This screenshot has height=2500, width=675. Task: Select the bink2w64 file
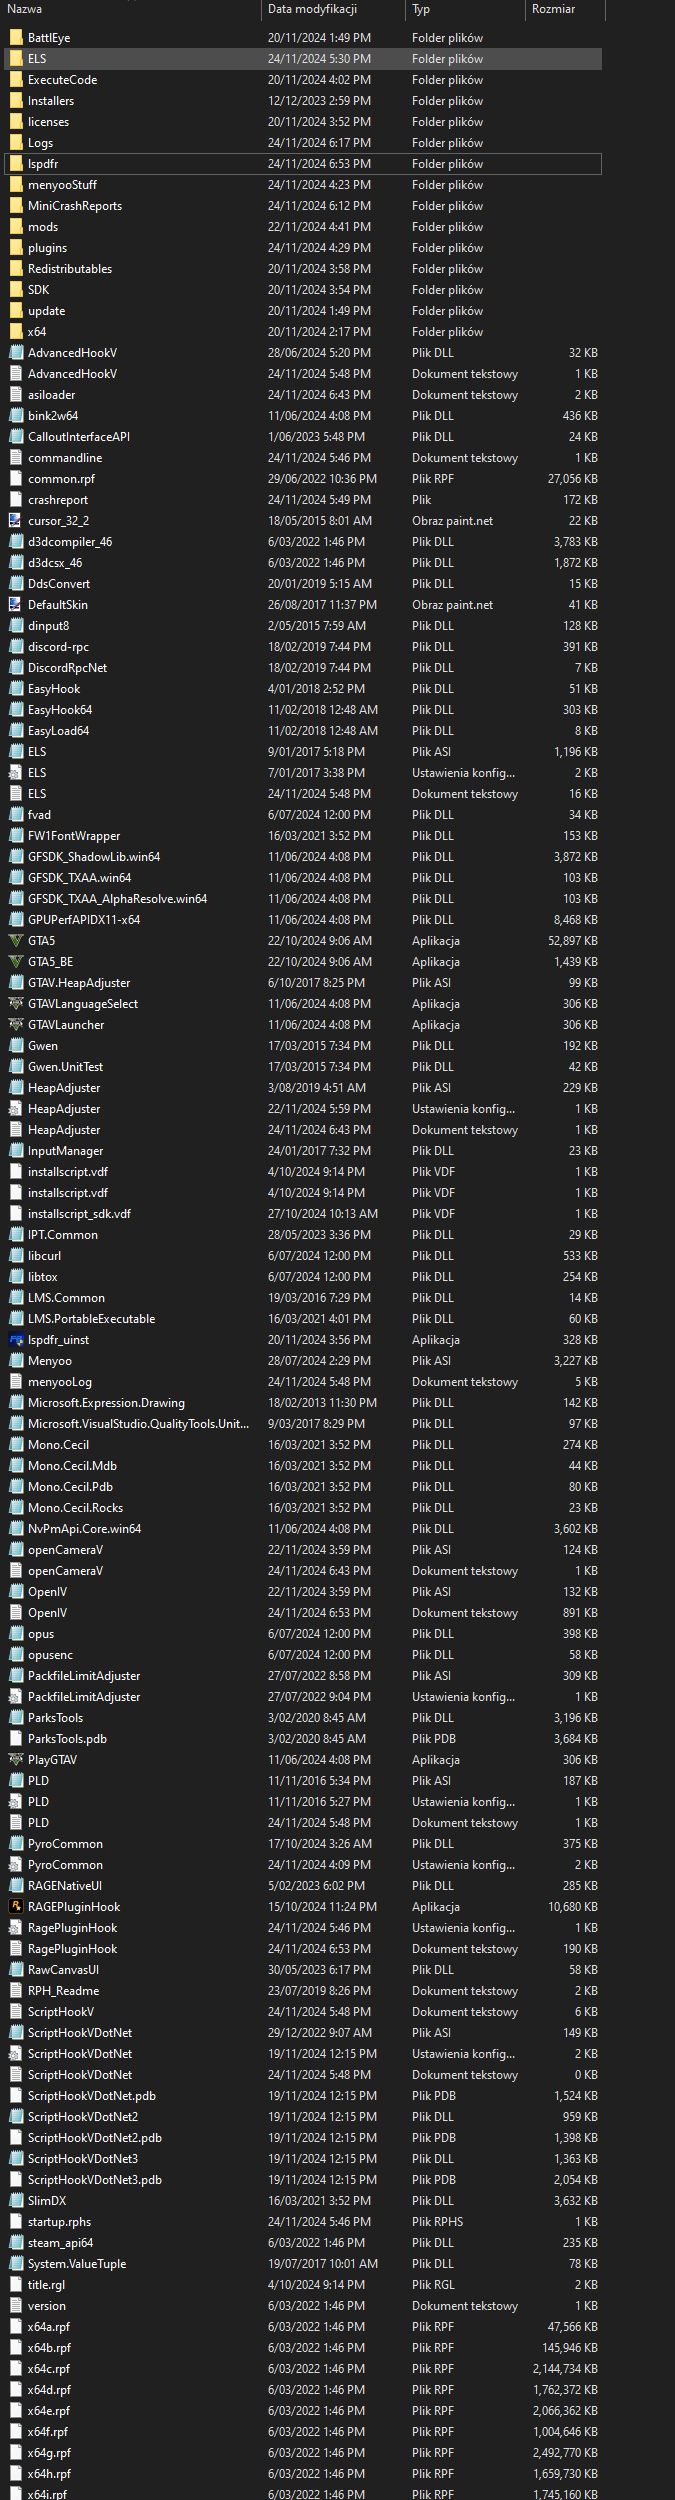[303, 416]
